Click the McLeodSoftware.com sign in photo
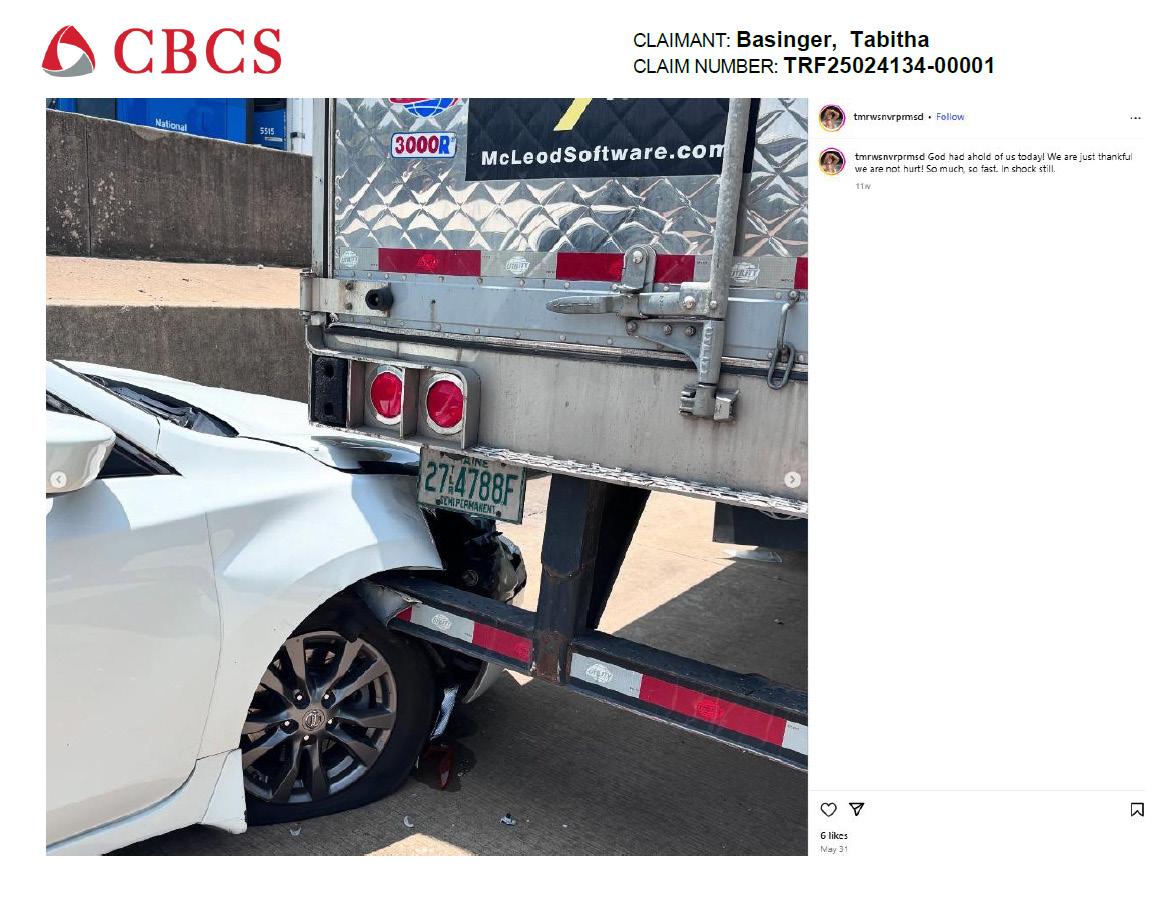The width and height of the screenshot is (1172, 902). click(x=602, y=155)
